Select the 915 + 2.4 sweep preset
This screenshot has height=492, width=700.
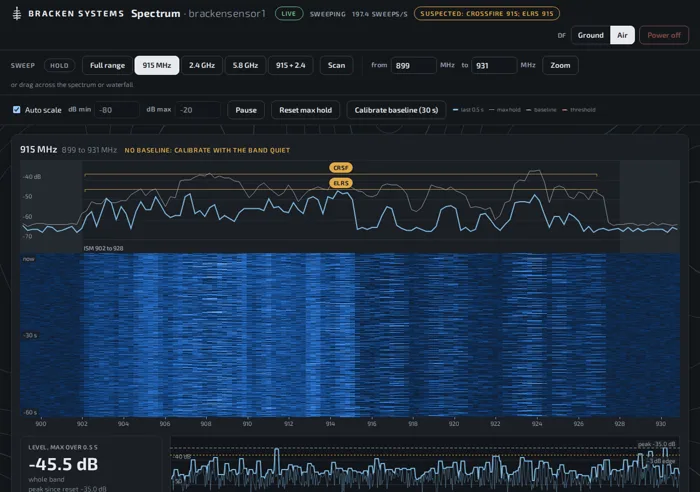[x=291, y=65]
